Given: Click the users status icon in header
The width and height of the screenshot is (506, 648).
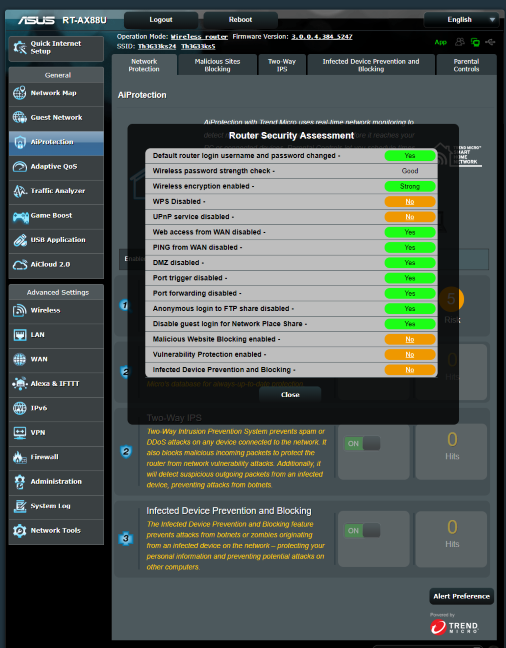Looking at the screenshot, I should click(459, 42).
